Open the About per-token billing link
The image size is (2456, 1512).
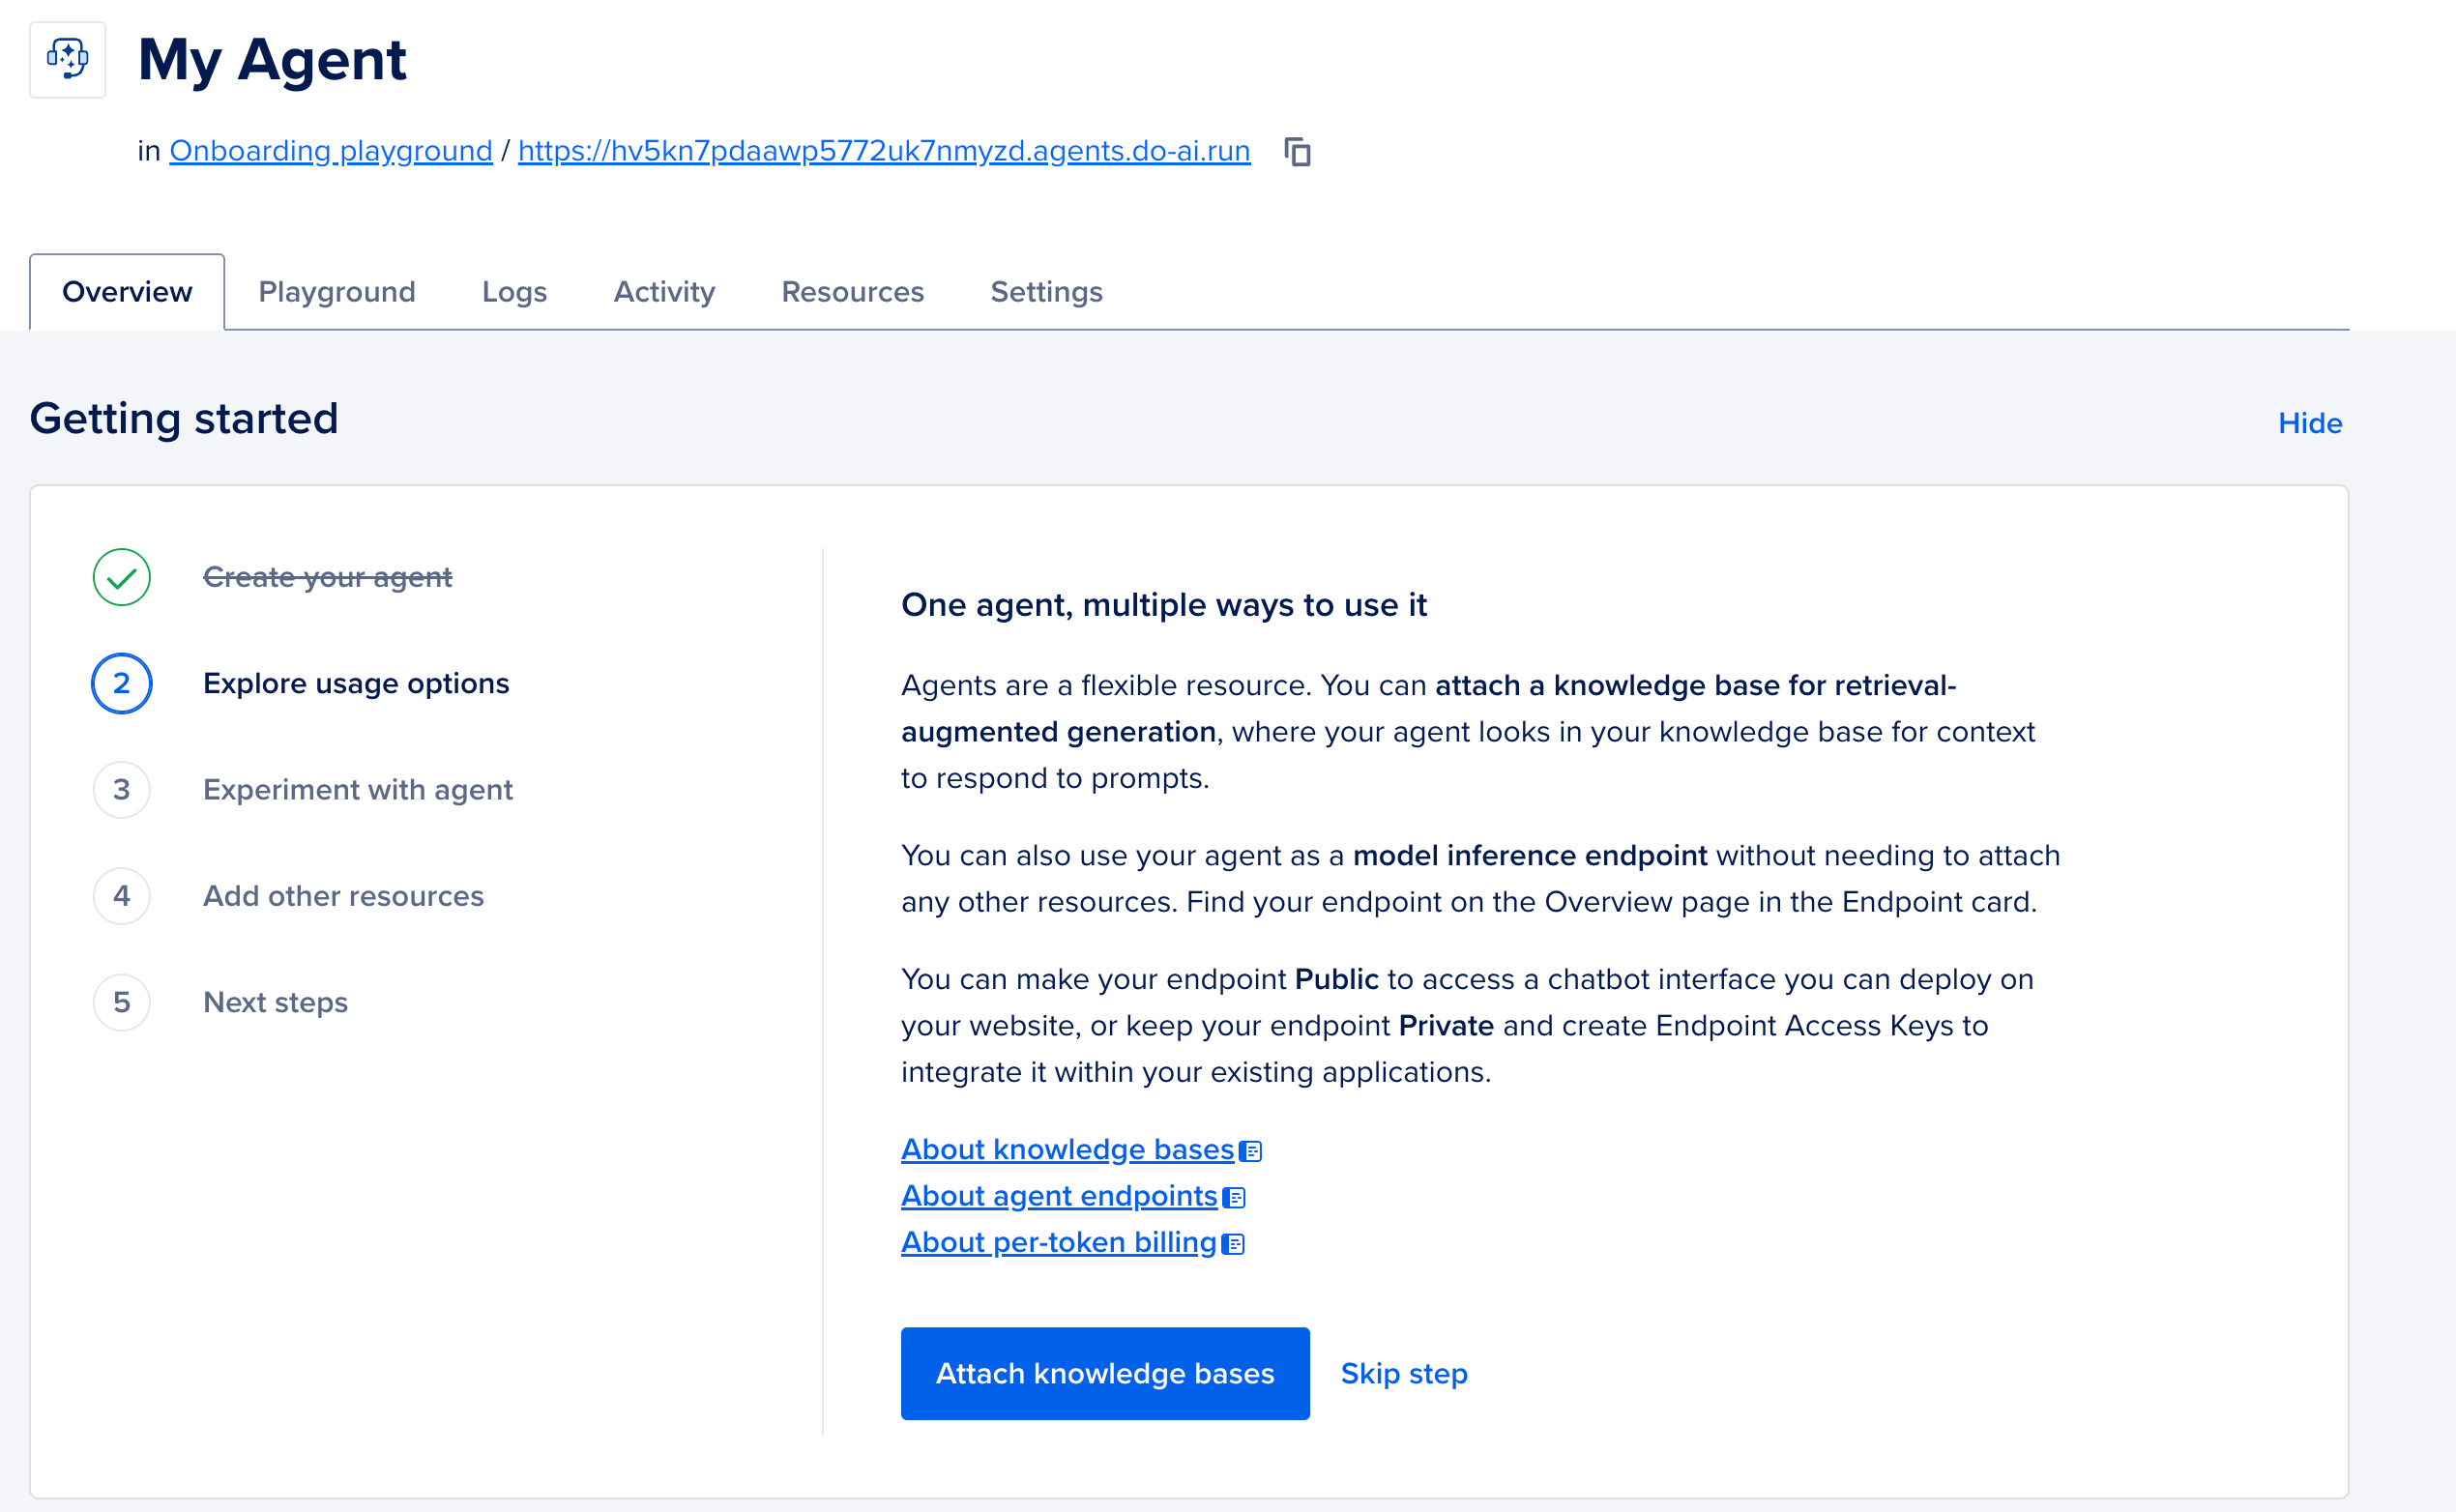(x=1058, y=1242)
